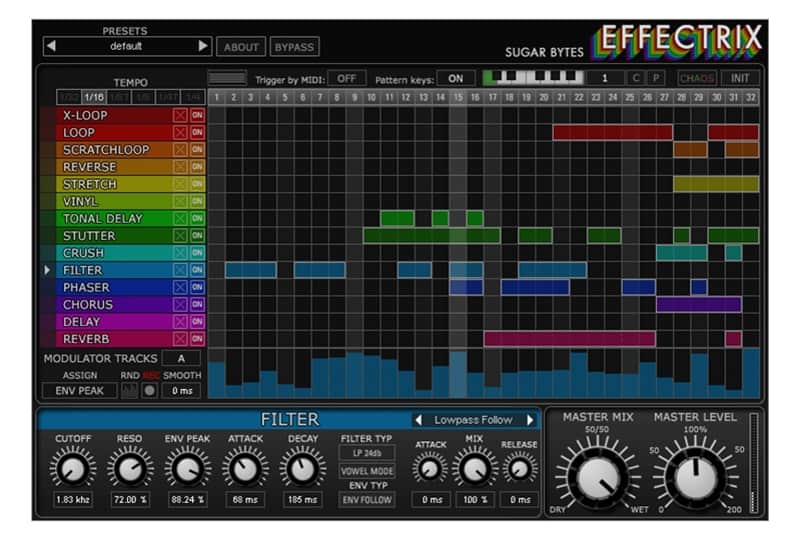Select previous filter preset before Lowpass Follow
Image resolution: width=800 pixels, height=533 pixels.
pos(418,420)
